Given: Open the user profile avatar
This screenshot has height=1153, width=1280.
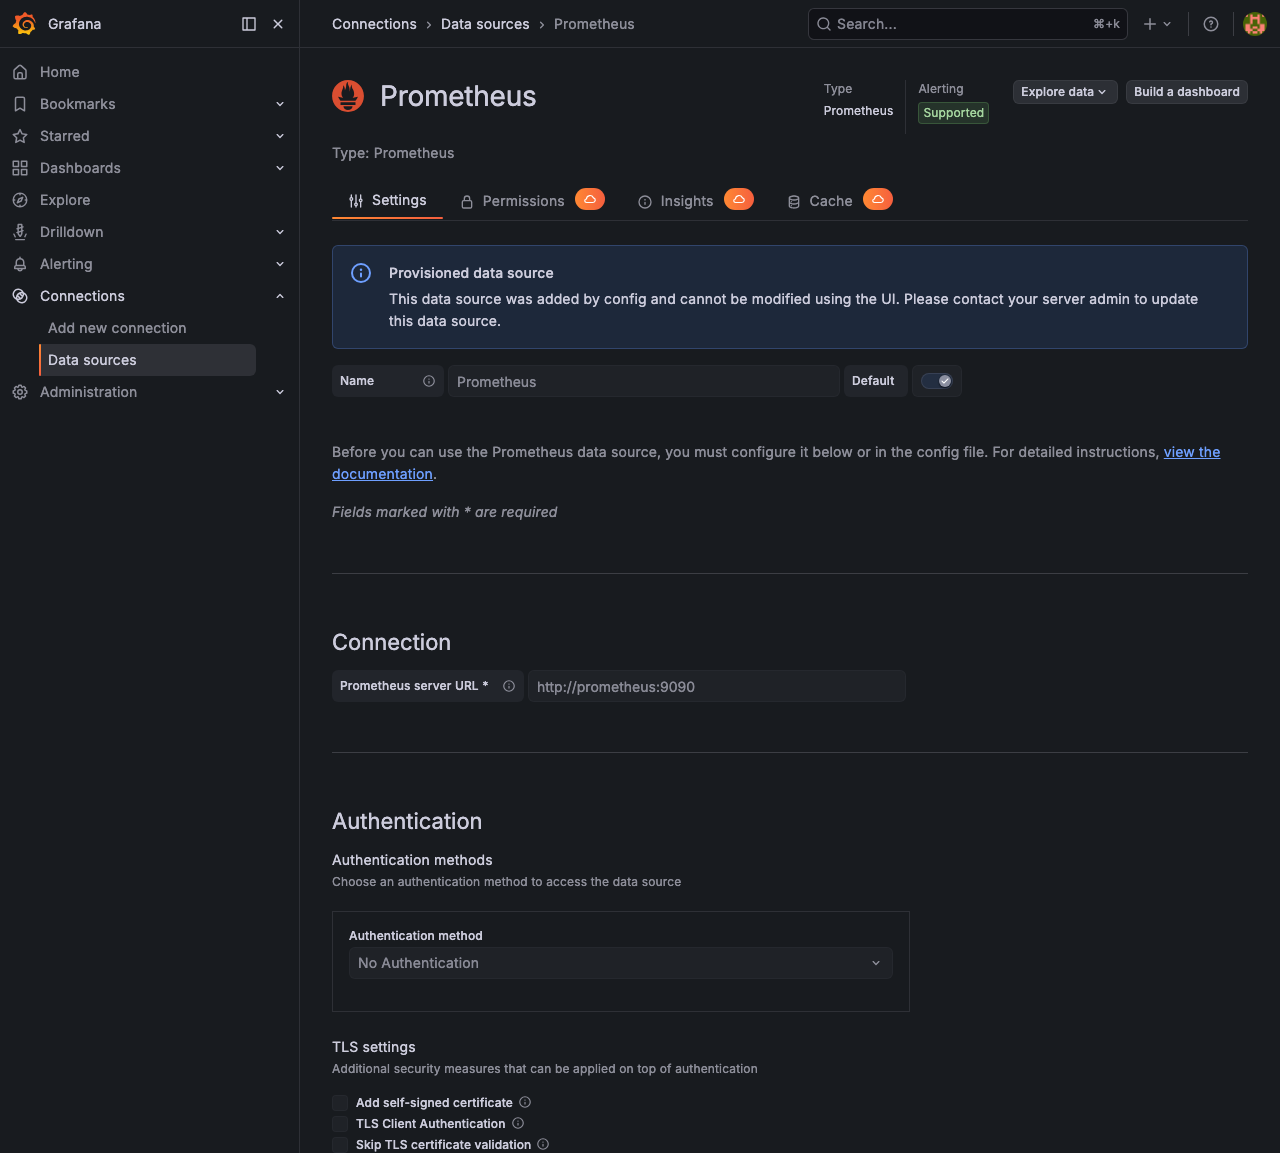Looking at the screenshot, I should pyautogui.click(x=1255, y=24).
